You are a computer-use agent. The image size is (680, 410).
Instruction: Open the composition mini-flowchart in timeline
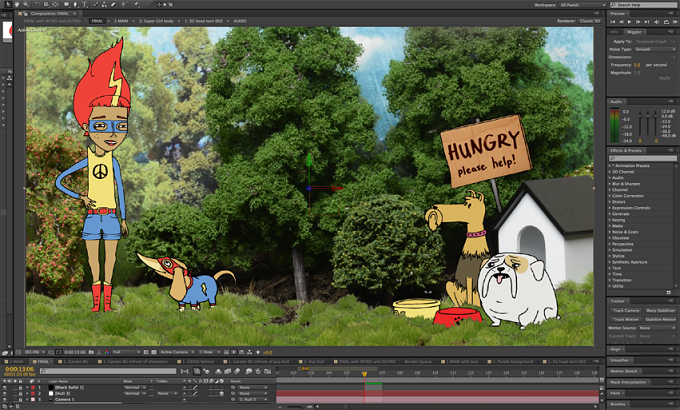(184, 371)
